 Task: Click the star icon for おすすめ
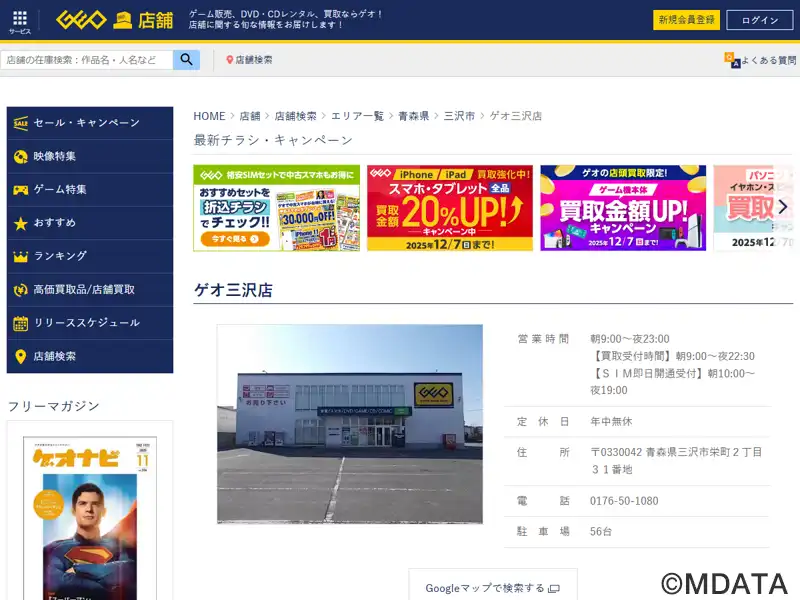pos(20,223)
